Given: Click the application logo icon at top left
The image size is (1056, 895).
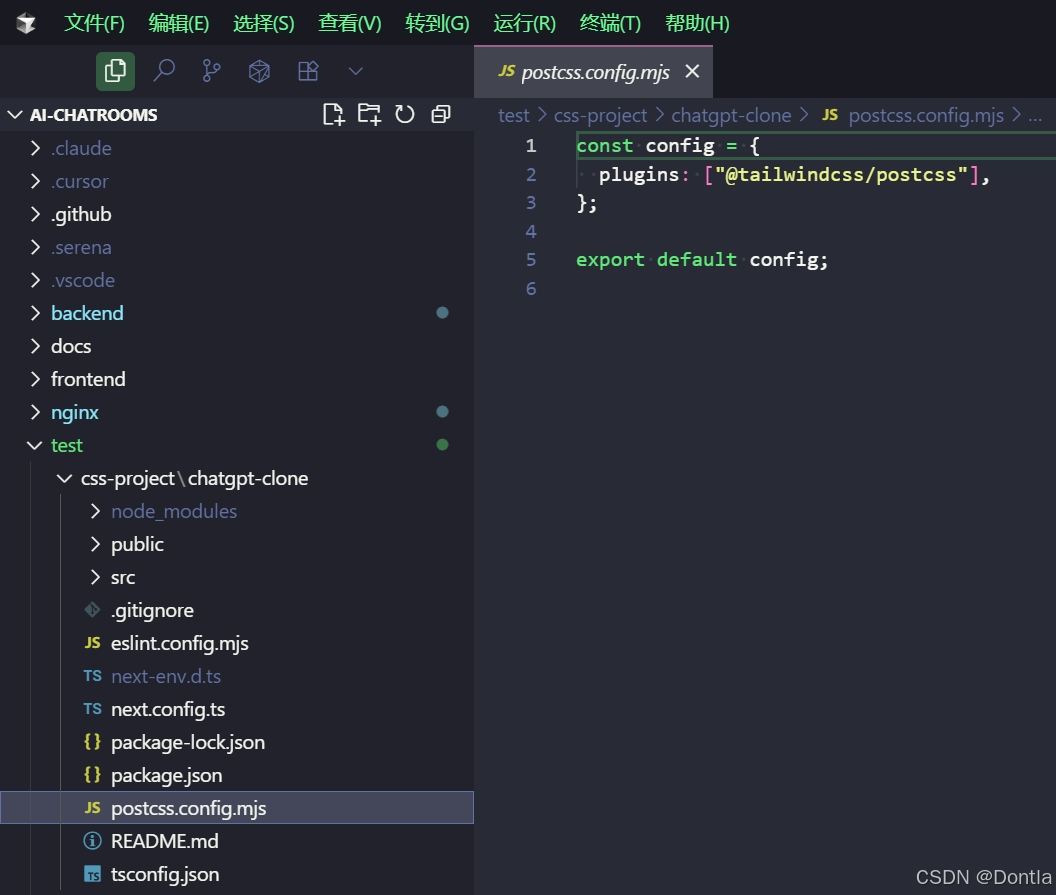Looking at the screenshot, I should point(26,24).
